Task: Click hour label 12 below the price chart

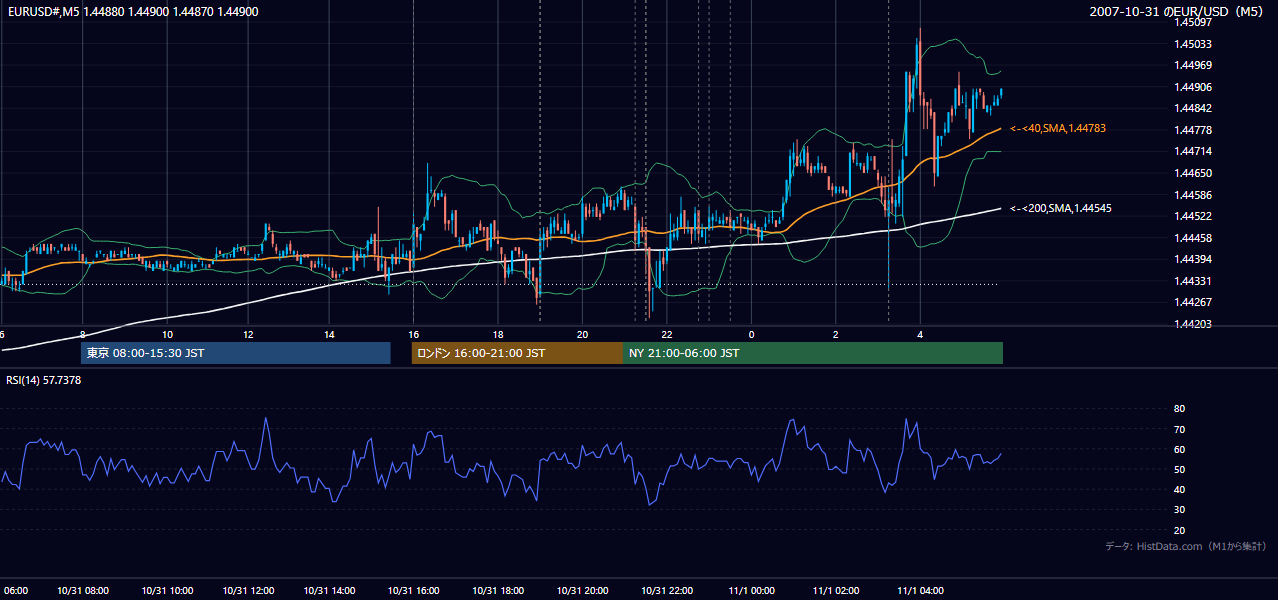Action: coord(249,334)
